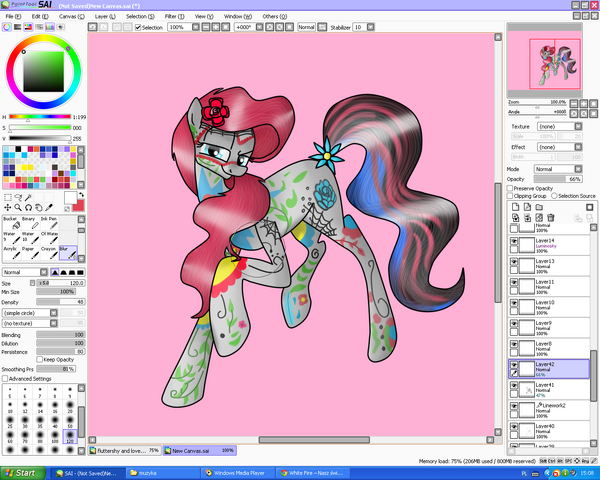Open the File menu
The width and height of the screenshot is (600, 480).
(13, 16)
